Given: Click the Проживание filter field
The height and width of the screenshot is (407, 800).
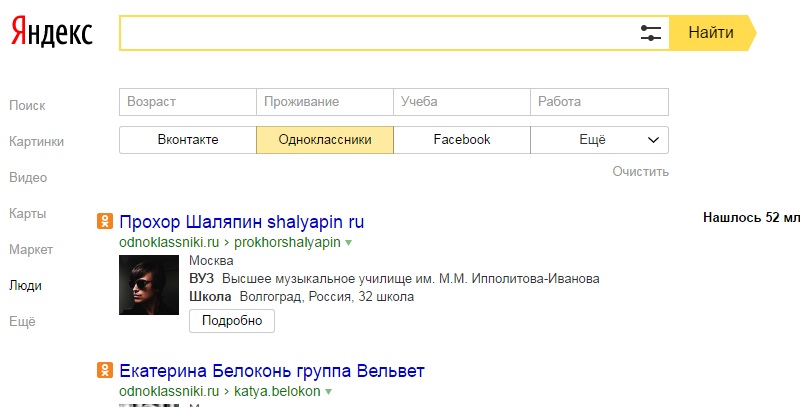Looking at the screenshot, I should (325, 101).
